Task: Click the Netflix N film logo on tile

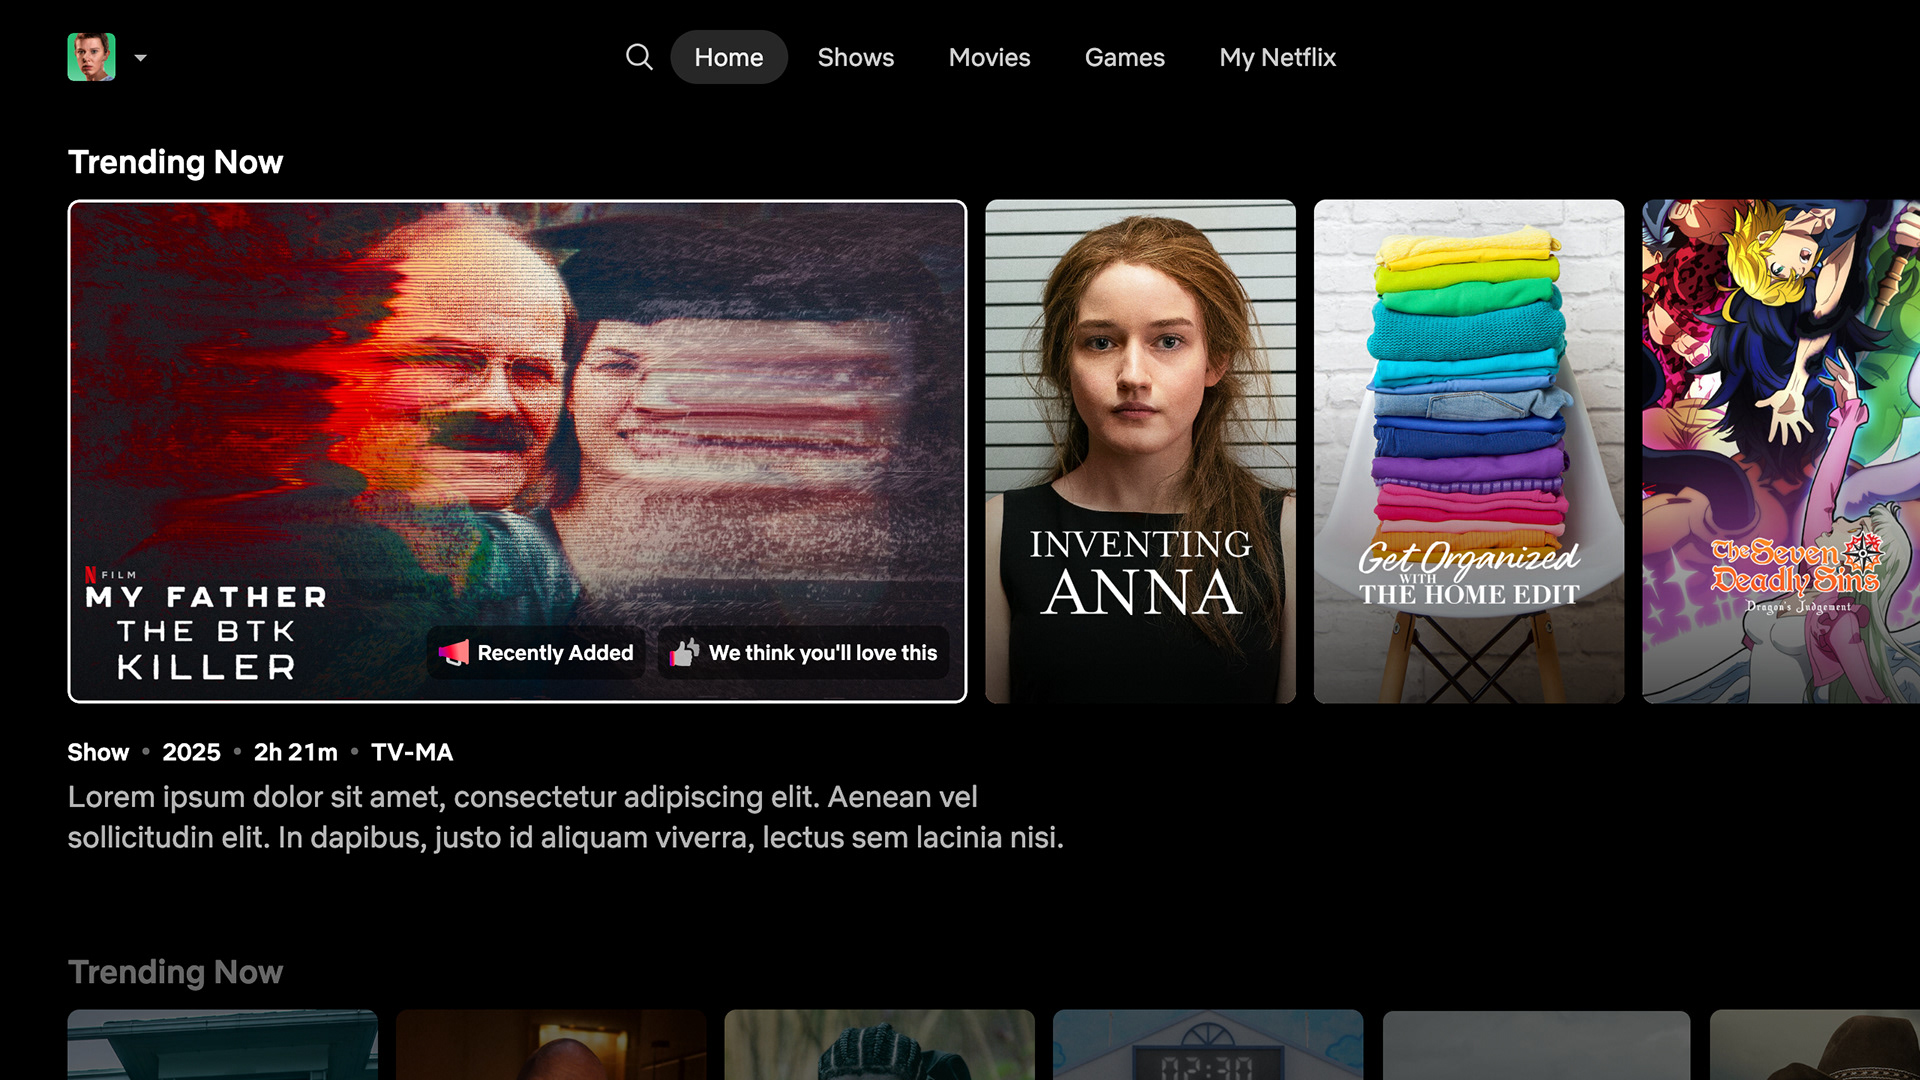Action: coord(90,575)
